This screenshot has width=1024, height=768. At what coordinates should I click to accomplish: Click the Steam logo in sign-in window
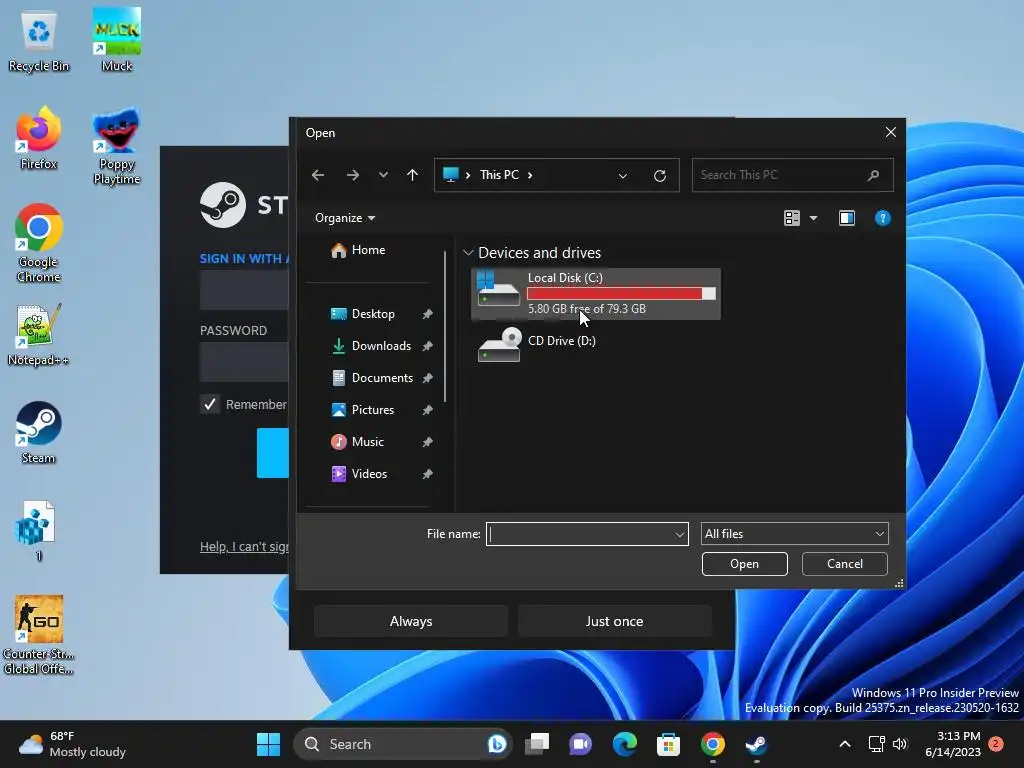tap(223, 205)
